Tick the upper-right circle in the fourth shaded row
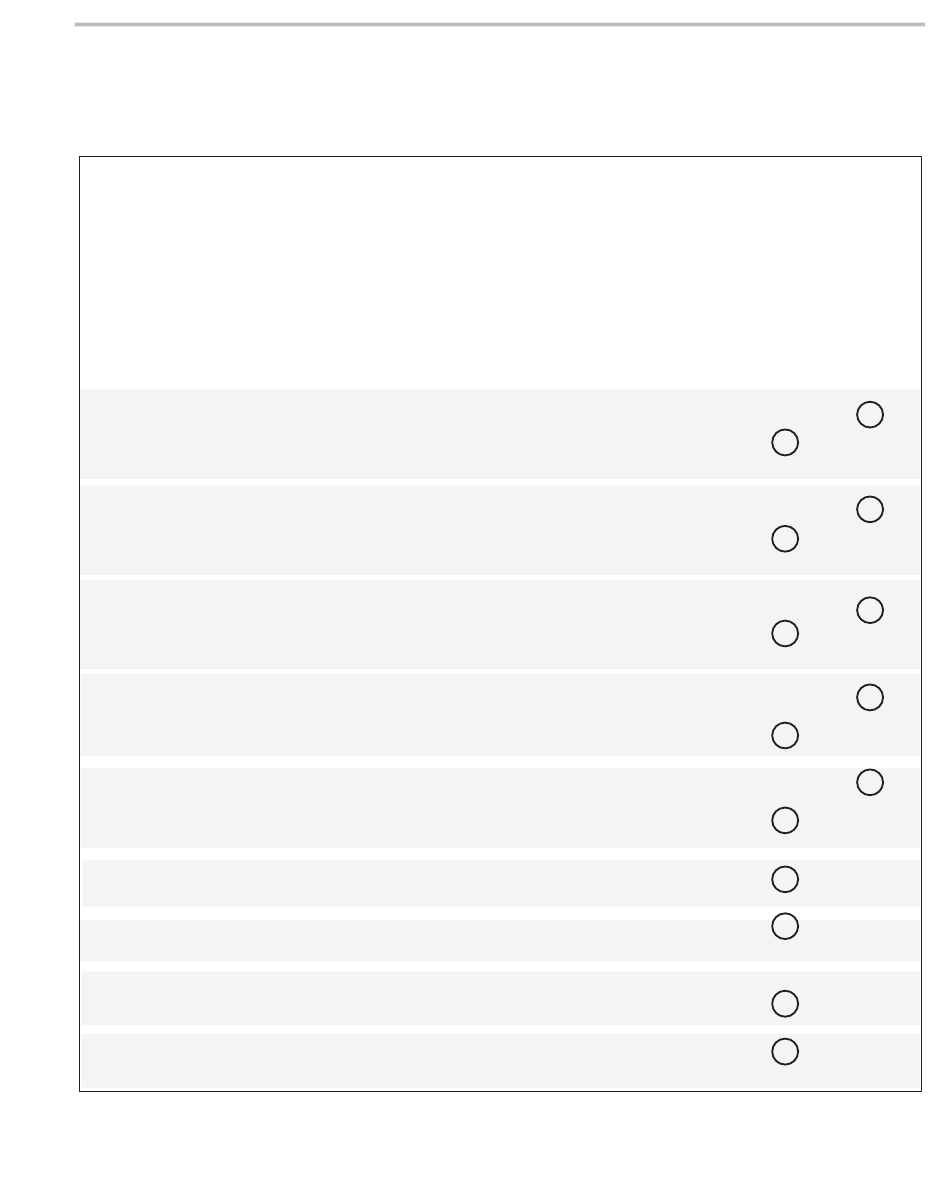Image resolution: width=950 pixels, height=1201 pixels. [x=870, y=699]
